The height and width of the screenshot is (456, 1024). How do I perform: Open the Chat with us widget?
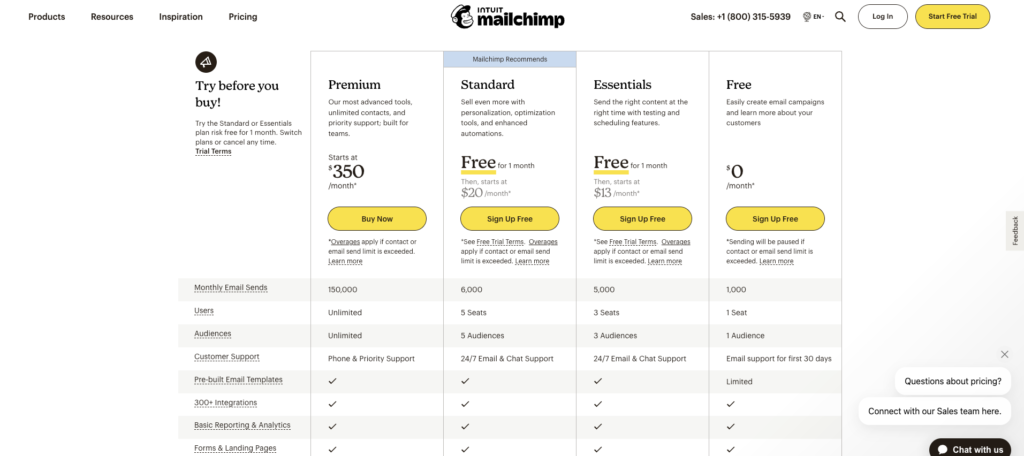coord(969,449)
